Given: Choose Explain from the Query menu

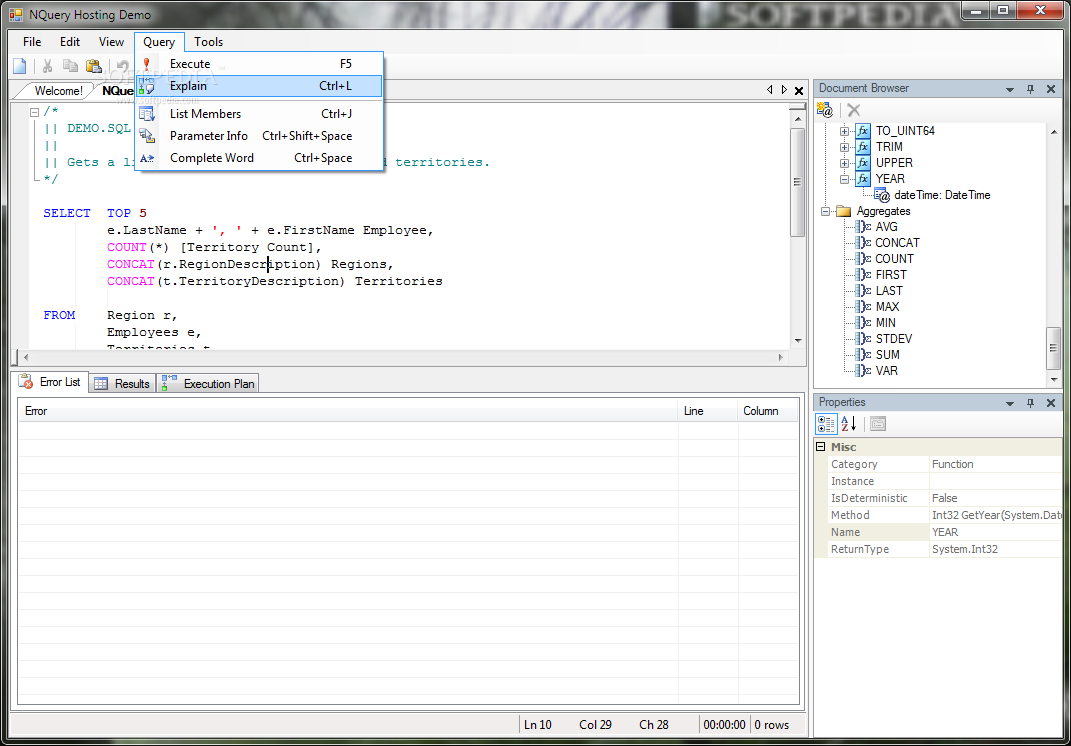Looking at the screenshot, I should (260, 86).
